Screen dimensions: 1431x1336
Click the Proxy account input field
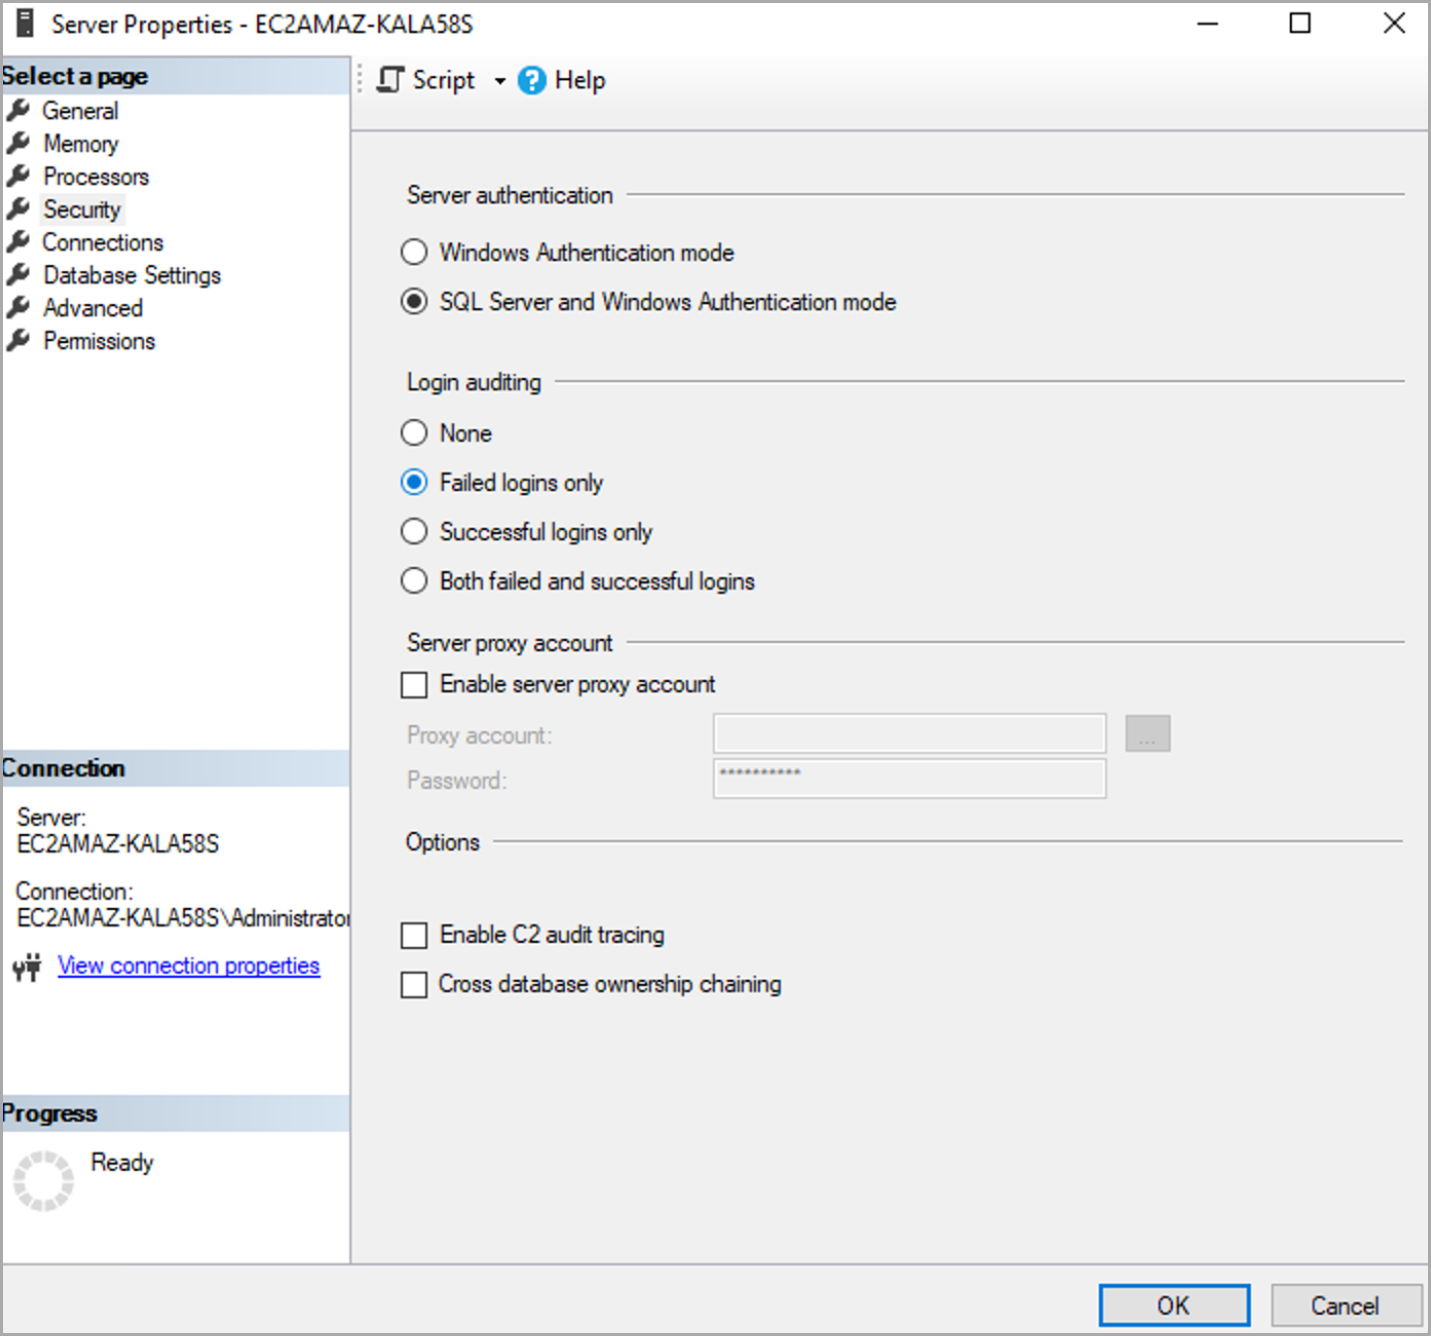(909, 733)
